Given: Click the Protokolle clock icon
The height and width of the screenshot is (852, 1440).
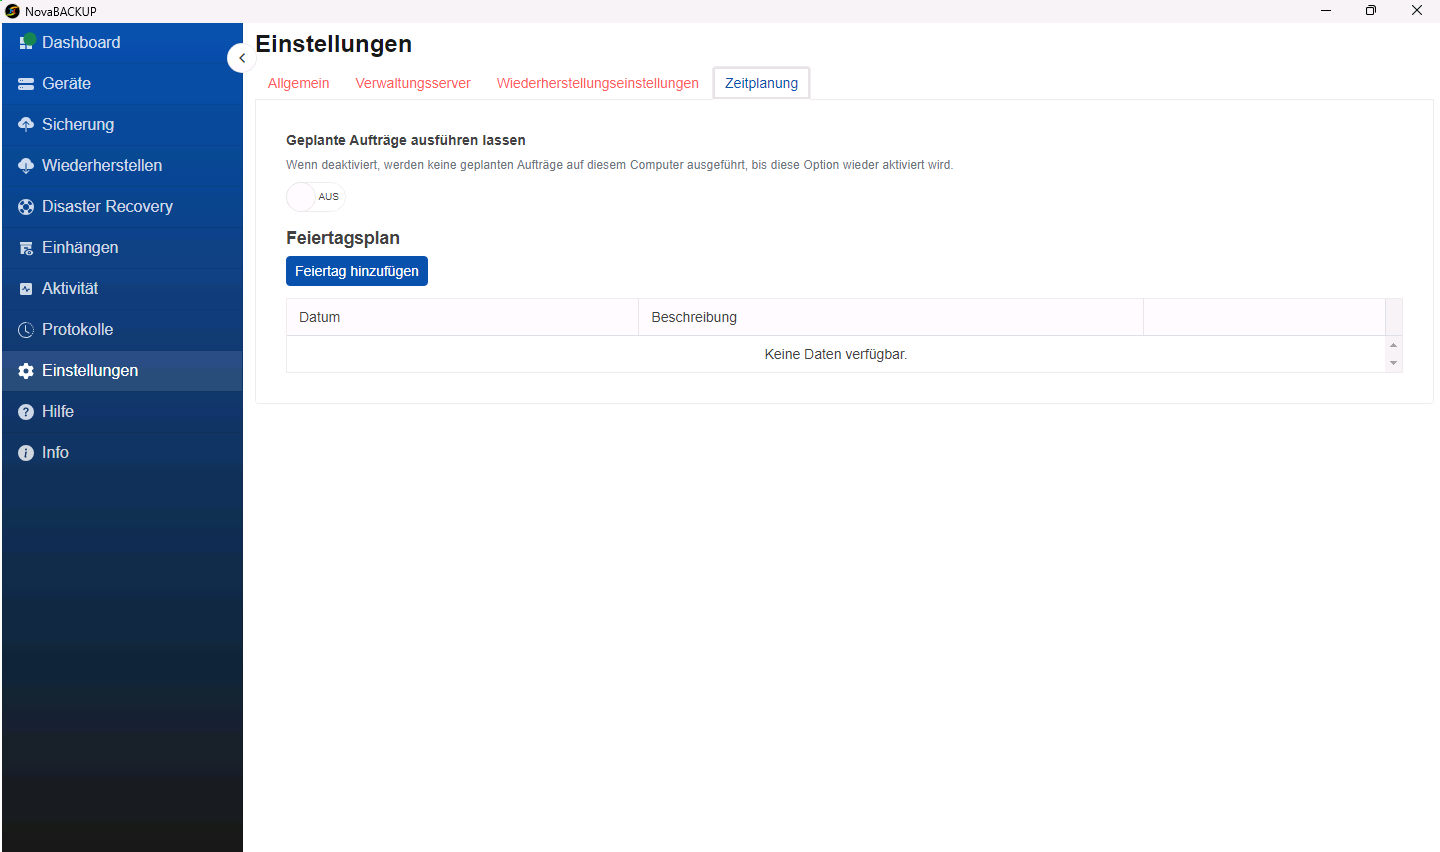Looking at the screenshot, I should 26,330.
